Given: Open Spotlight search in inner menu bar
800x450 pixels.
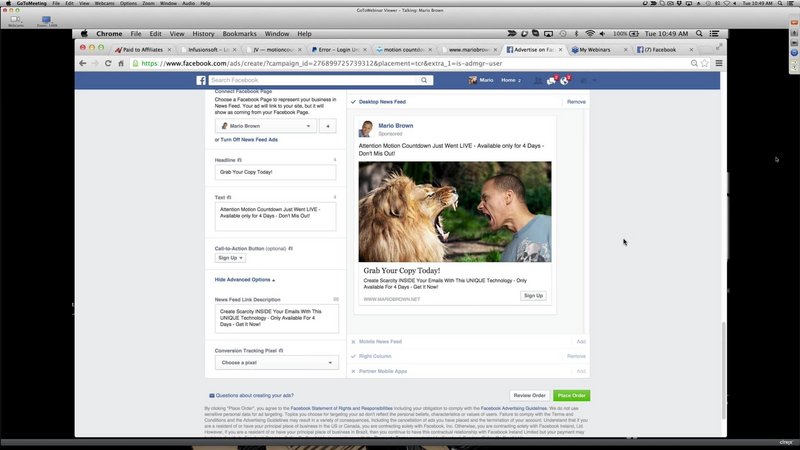Looking at the screenshot, I should pyautogui.click(x=699, y=34).
